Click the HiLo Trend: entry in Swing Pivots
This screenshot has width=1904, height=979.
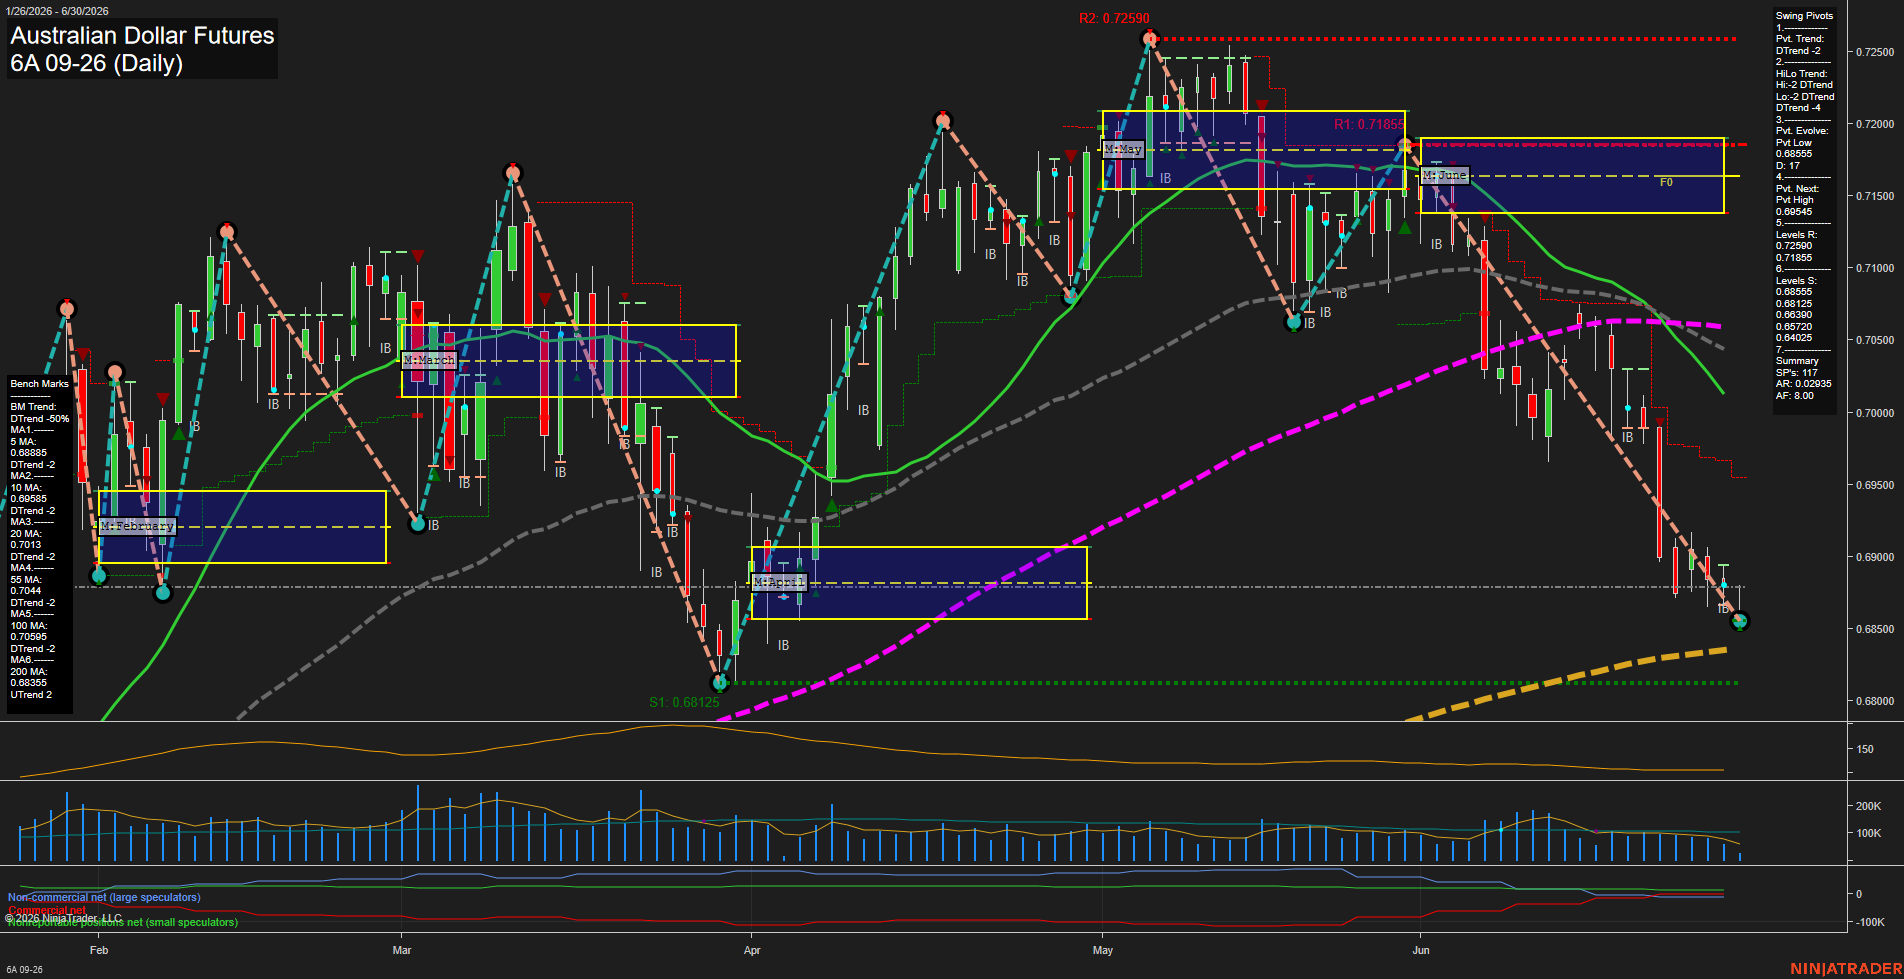(x=1802, y=74)
